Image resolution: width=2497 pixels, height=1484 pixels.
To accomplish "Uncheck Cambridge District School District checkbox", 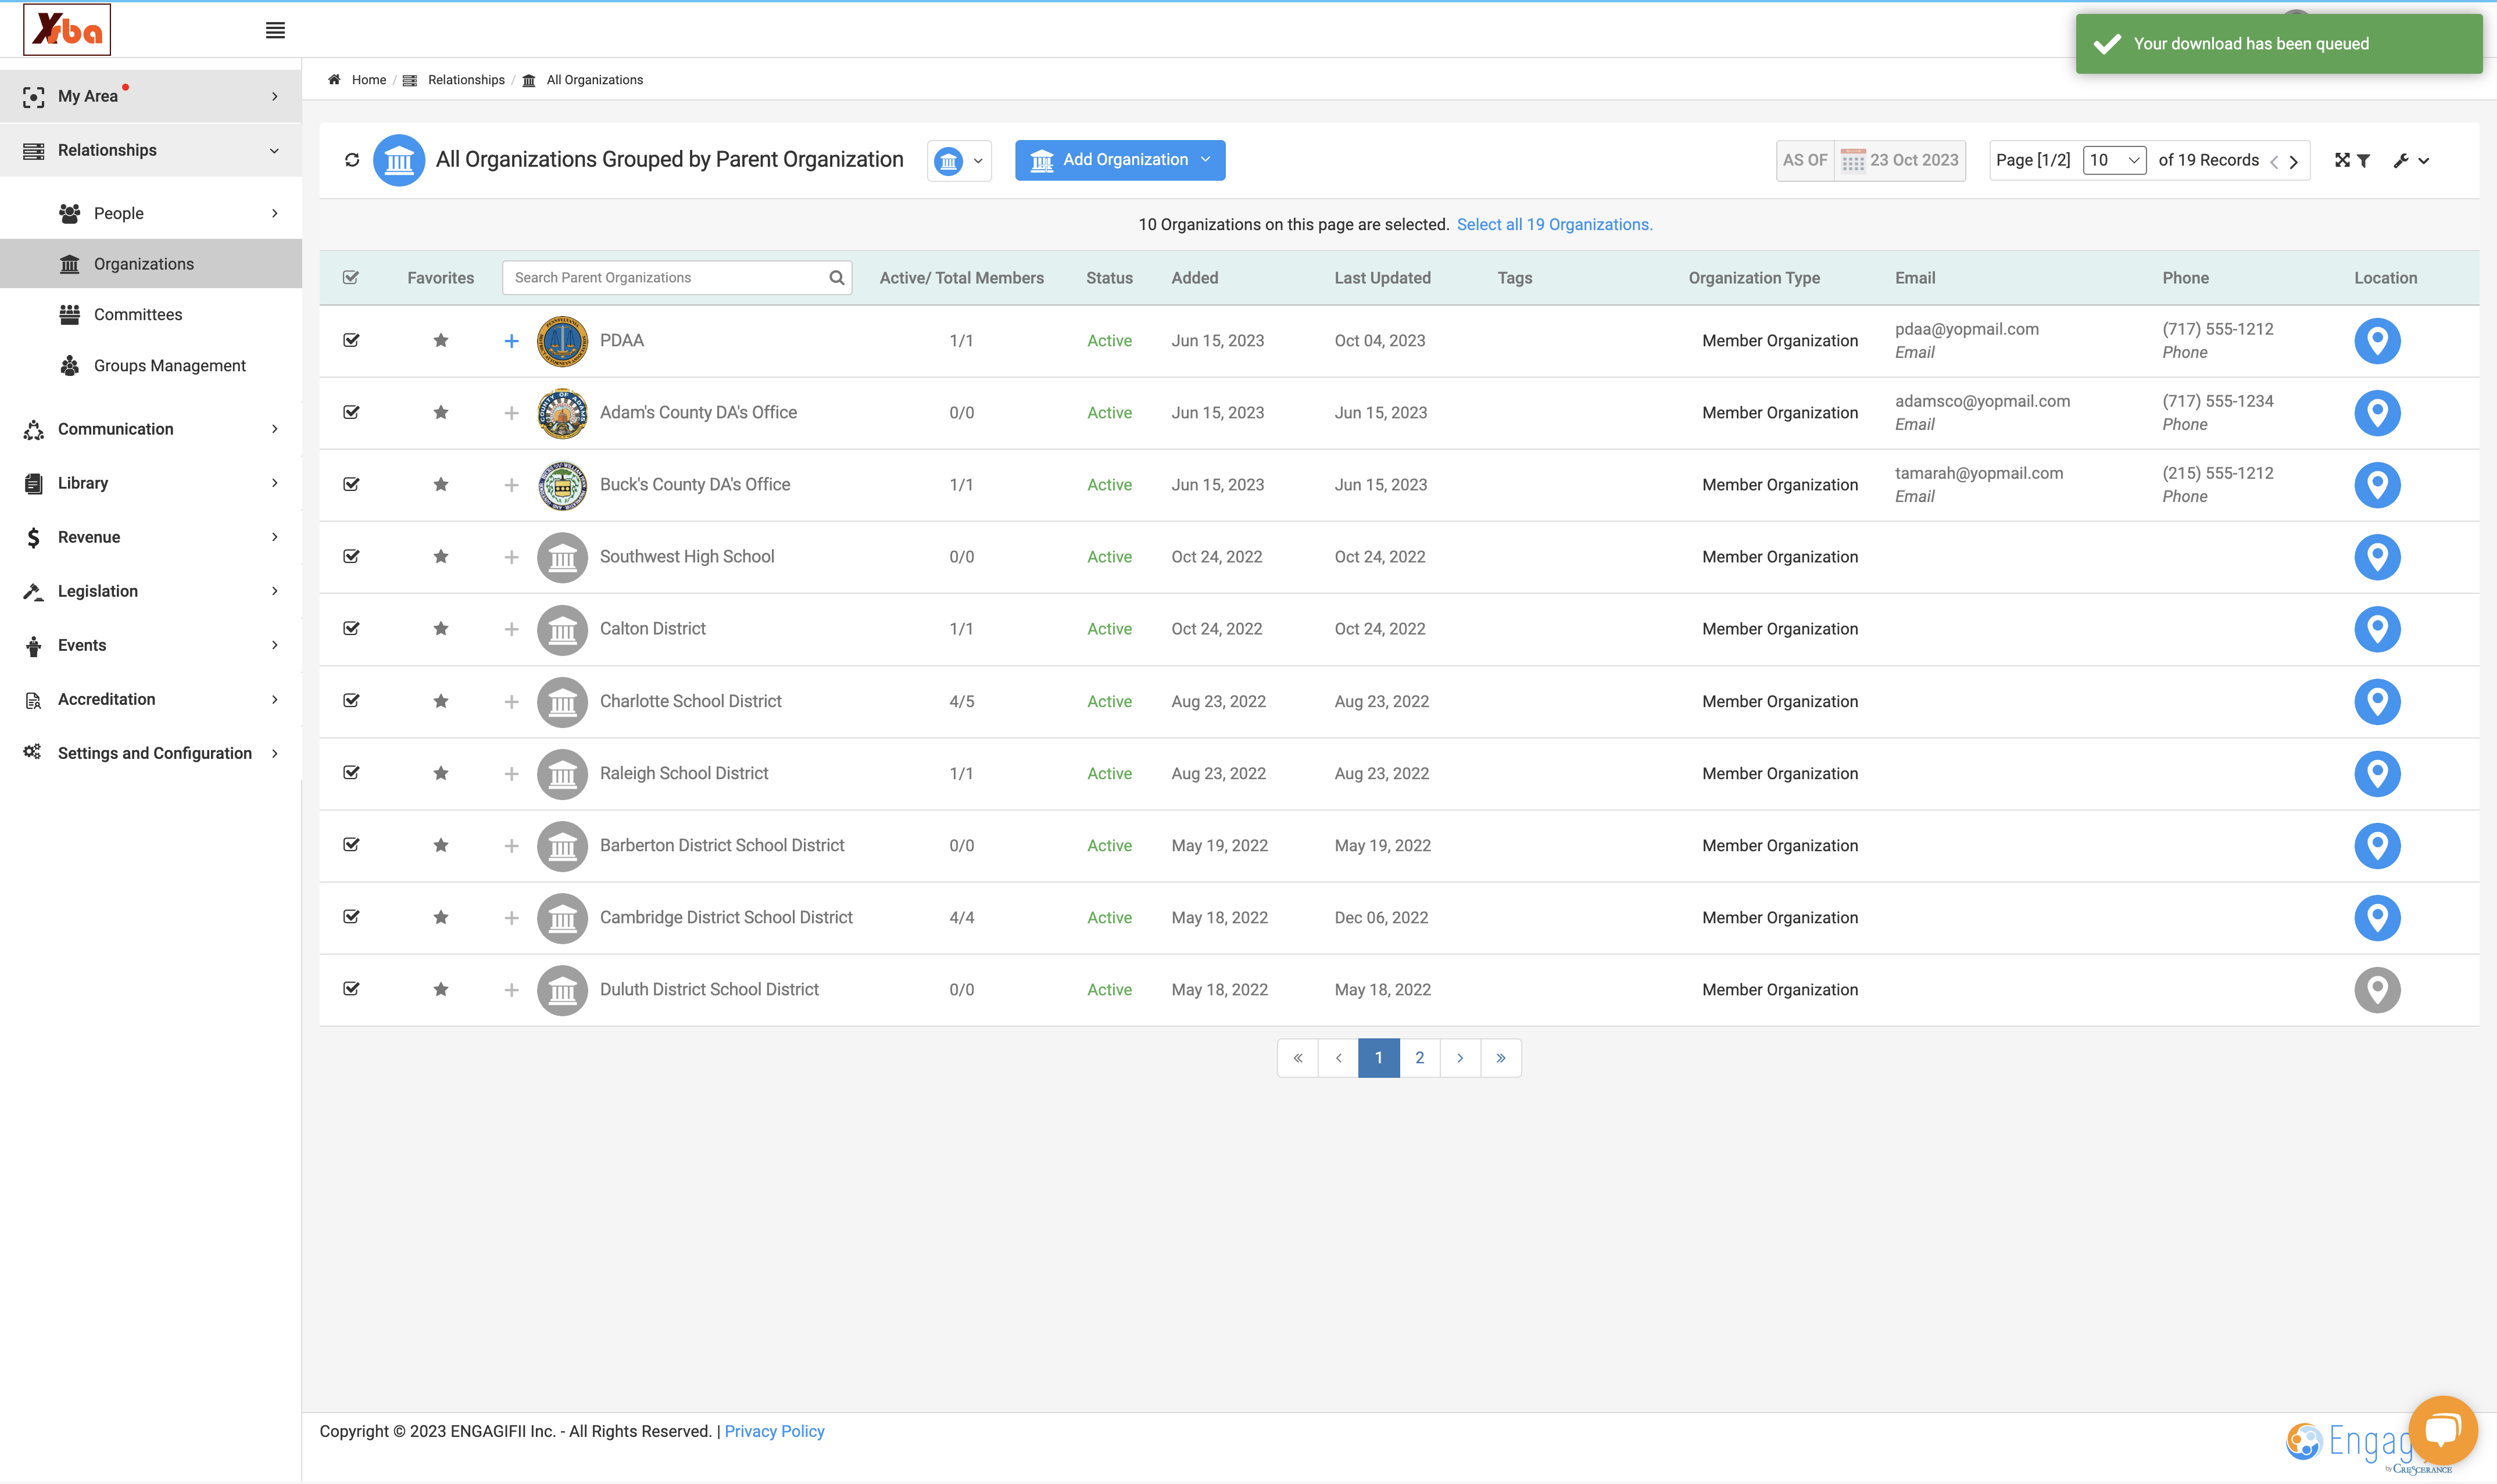I will tap(351, 917).
